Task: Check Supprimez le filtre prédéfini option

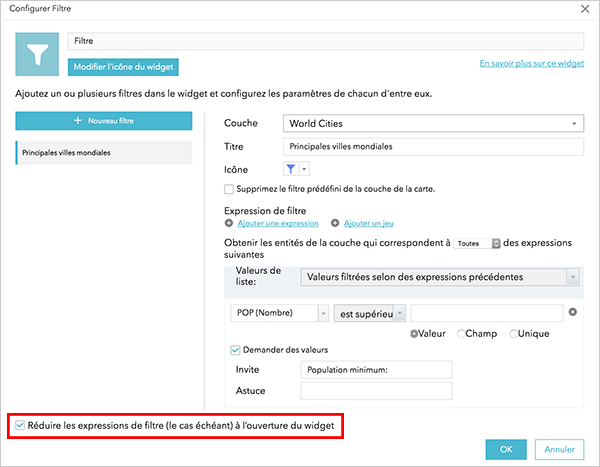Action: pos(229,189)
